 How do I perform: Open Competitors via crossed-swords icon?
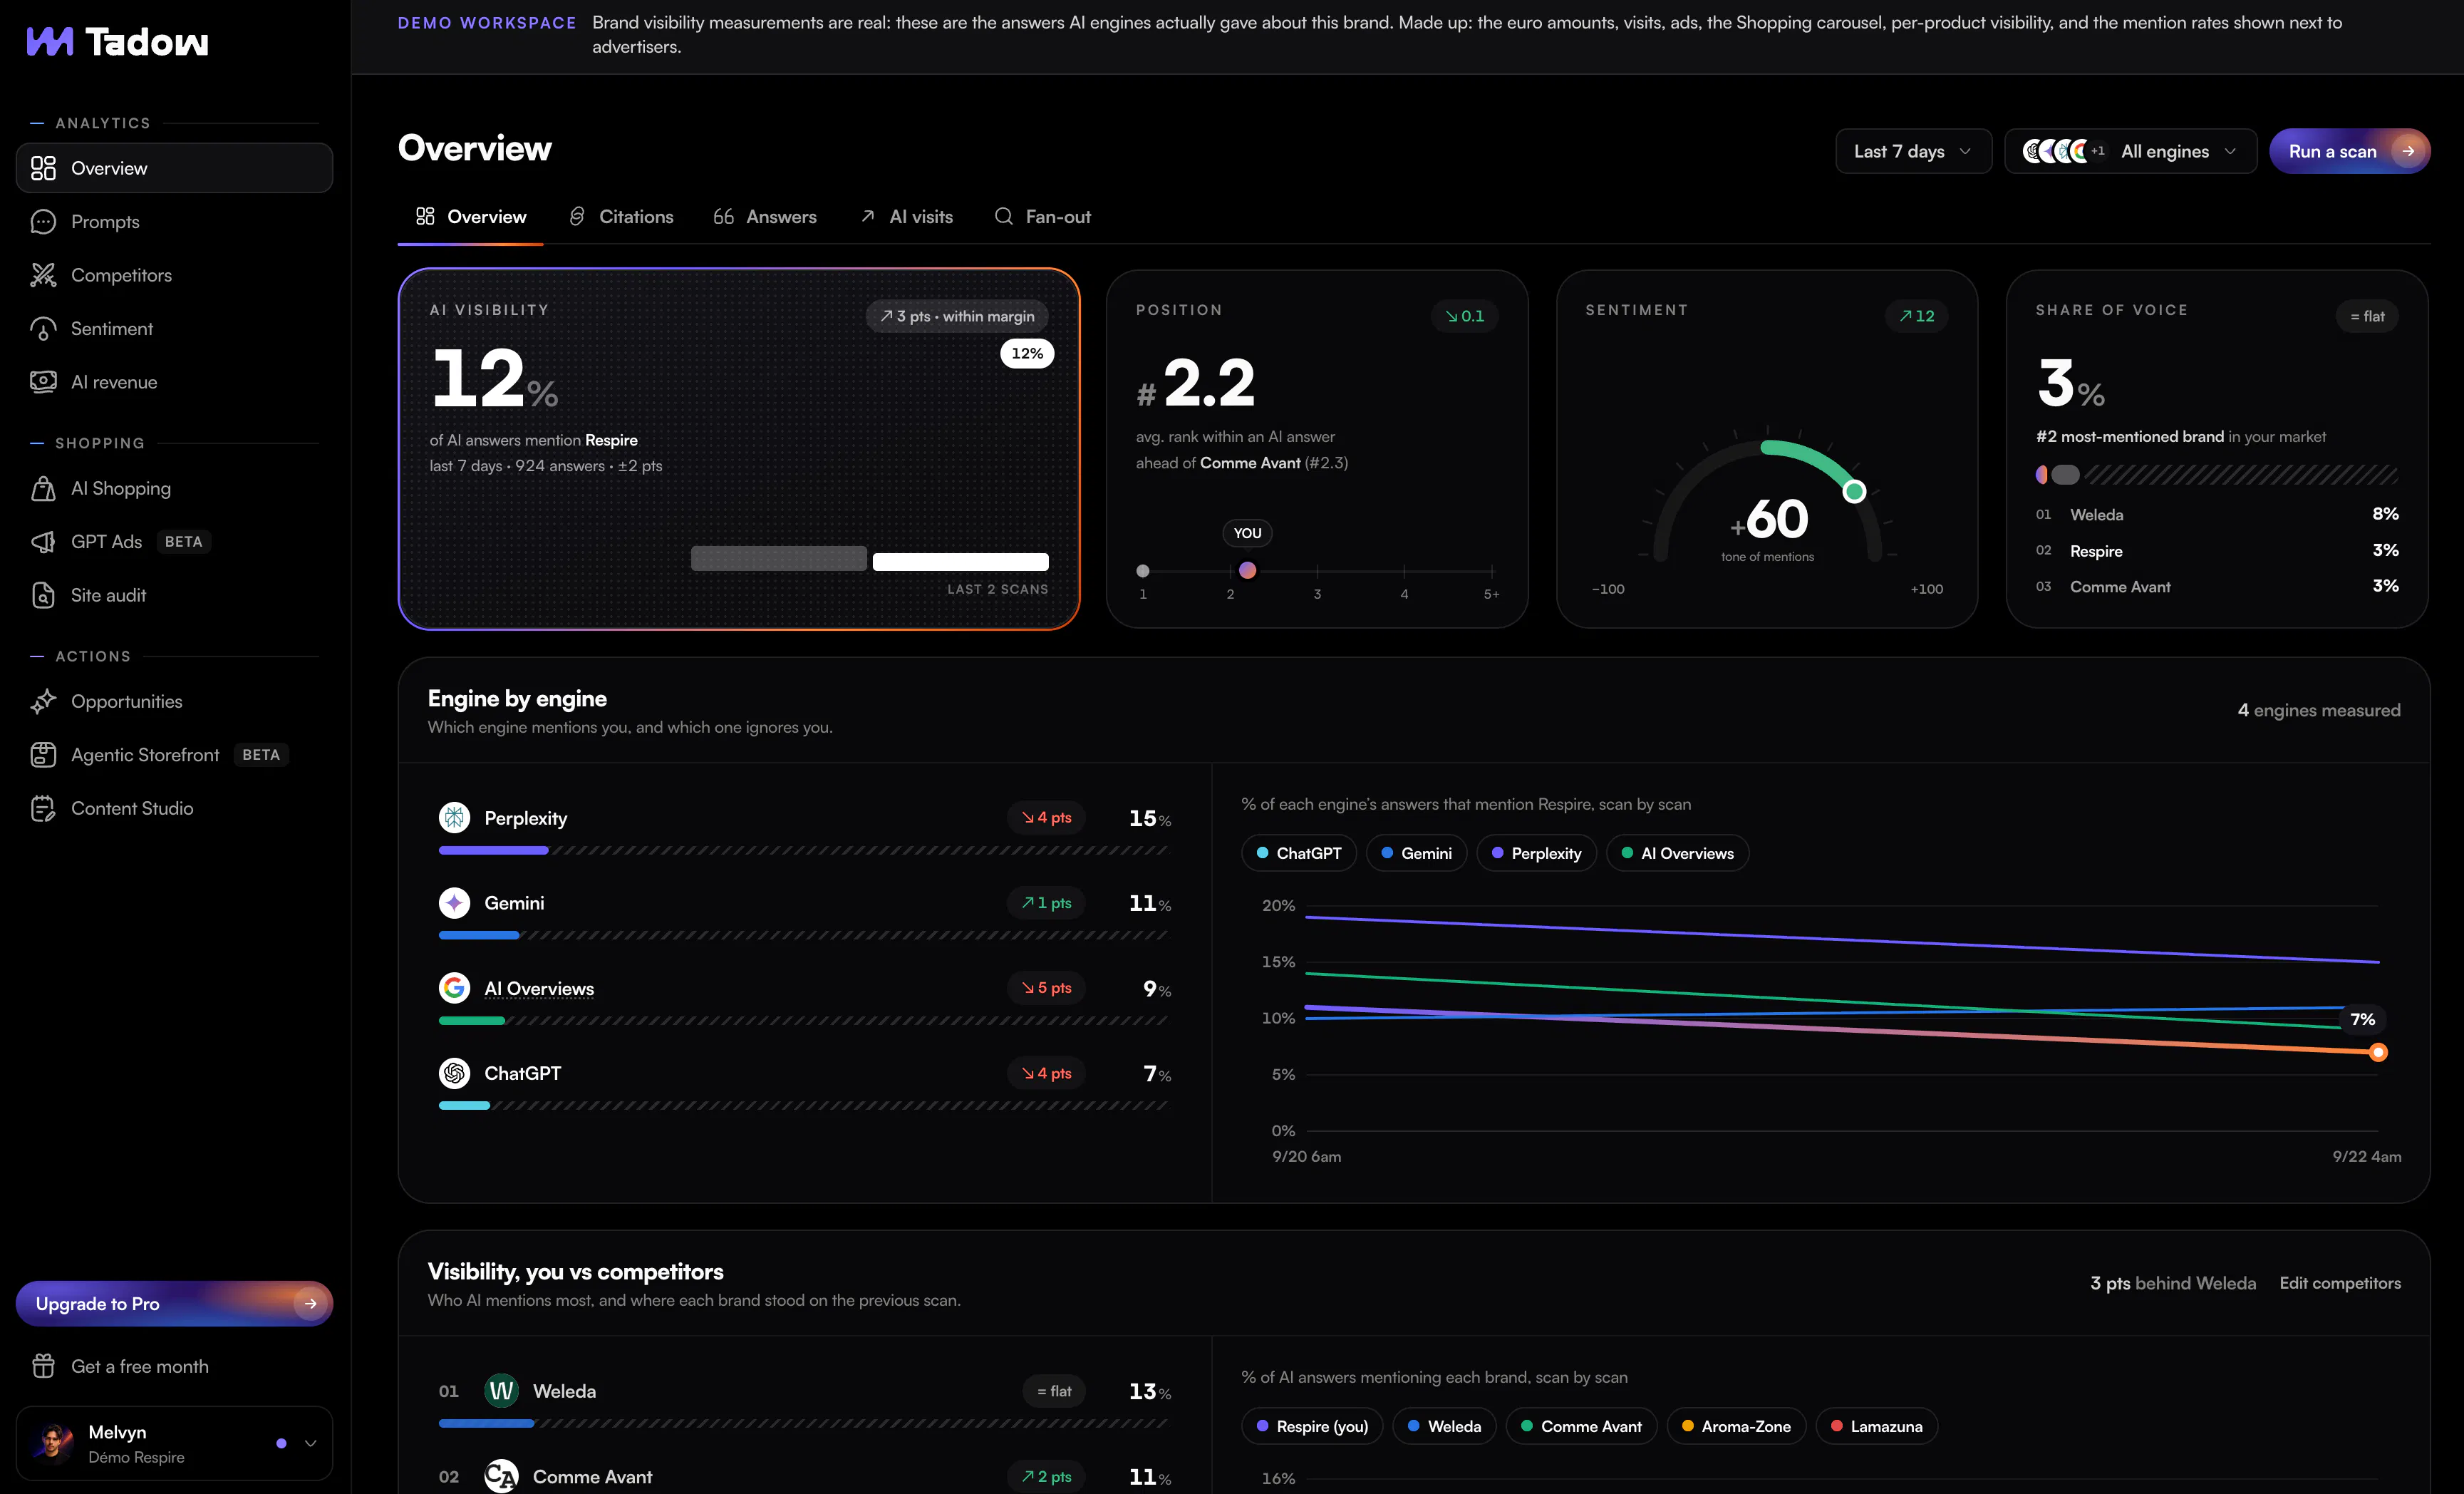click(43, 275)
